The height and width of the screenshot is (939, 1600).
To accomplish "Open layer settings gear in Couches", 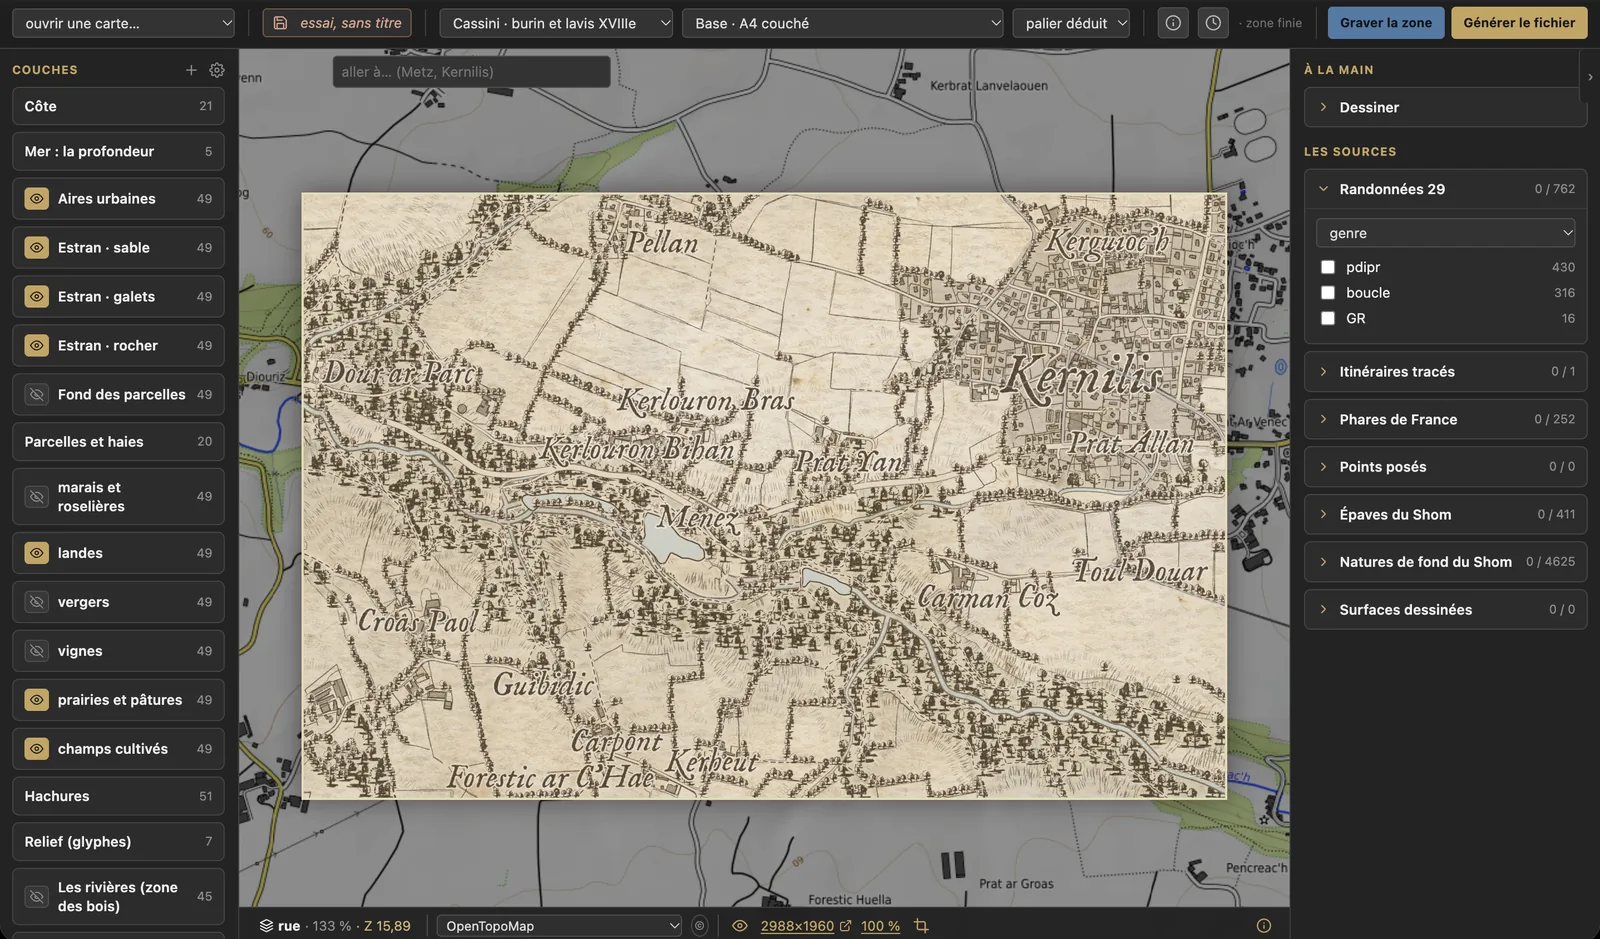I will [x=217, y=70].
